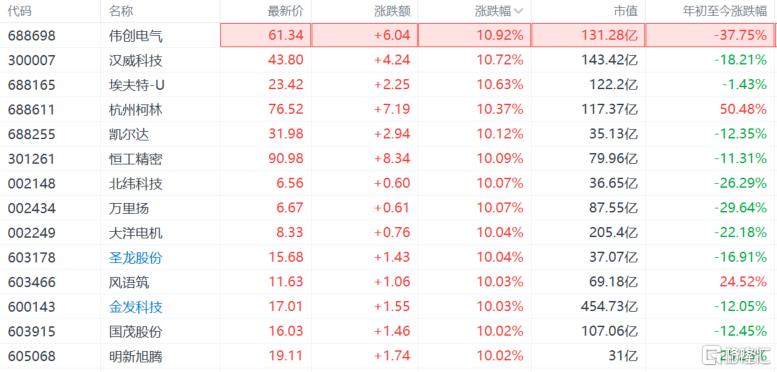Click 凯尔达 stock name
The image size is (777, 372).
point(129,134)
